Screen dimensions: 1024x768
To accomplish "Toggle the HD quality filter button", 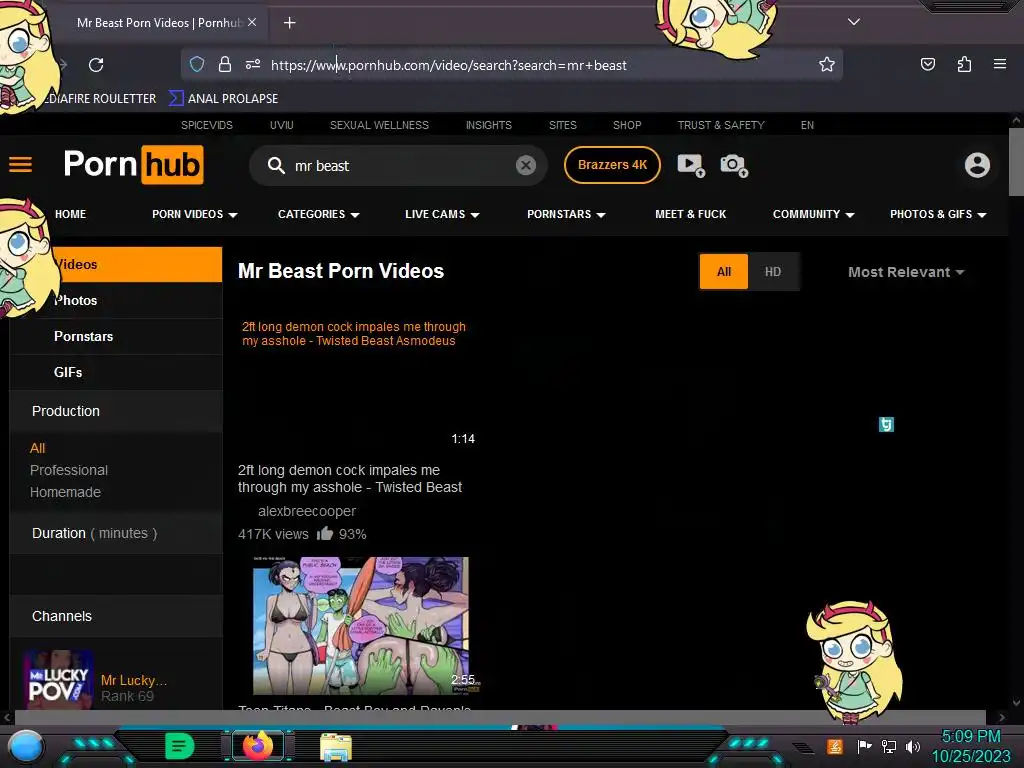I will 773,272.
